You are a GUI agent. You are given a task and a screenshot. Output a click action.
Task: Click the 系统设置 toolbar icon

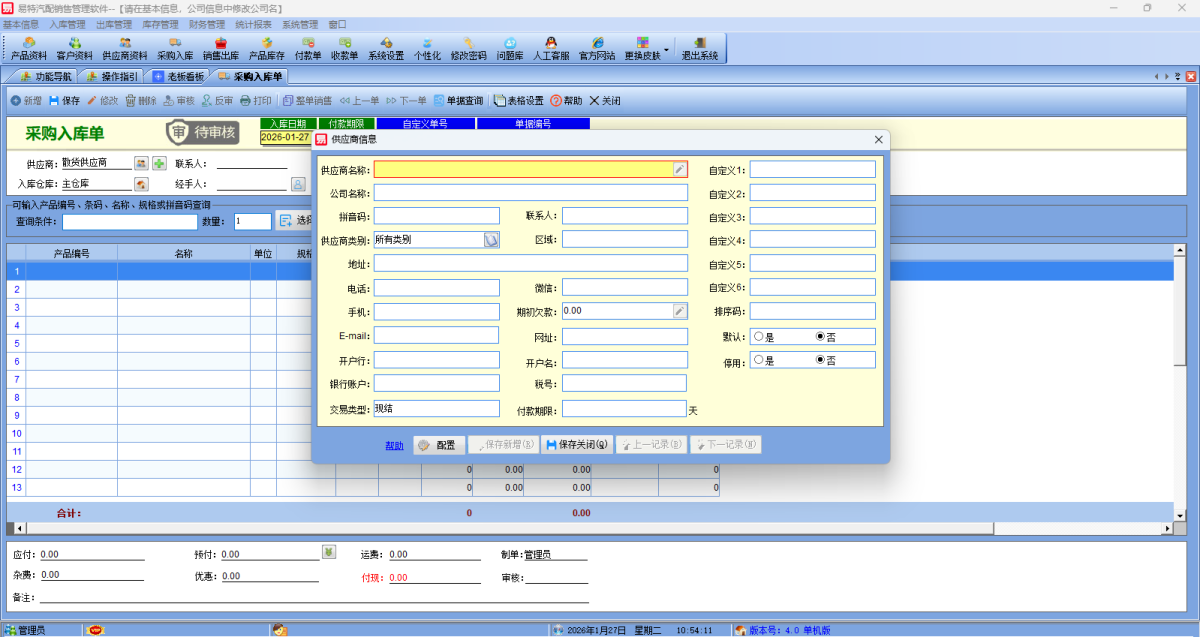pyautogui.click(x=386, y=48)
